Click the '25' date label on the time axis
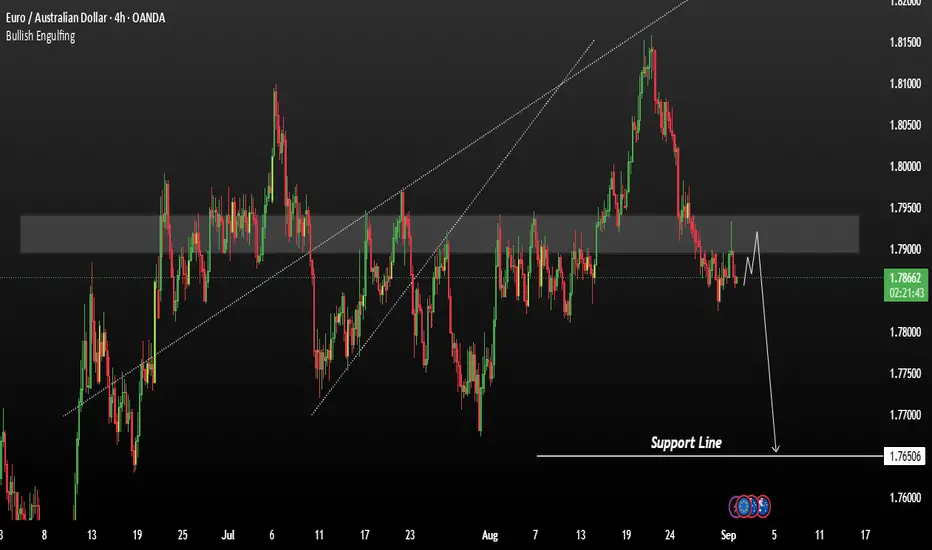 click(182, 535)
